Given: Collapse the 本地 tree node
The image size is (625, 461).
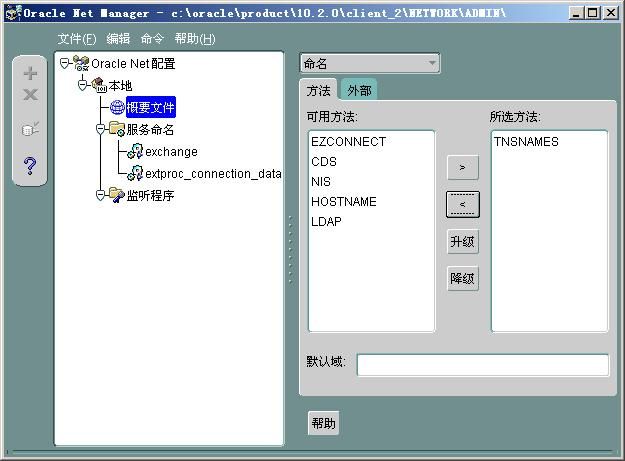Looking at the screenshot, I should [x=83, y=85].
